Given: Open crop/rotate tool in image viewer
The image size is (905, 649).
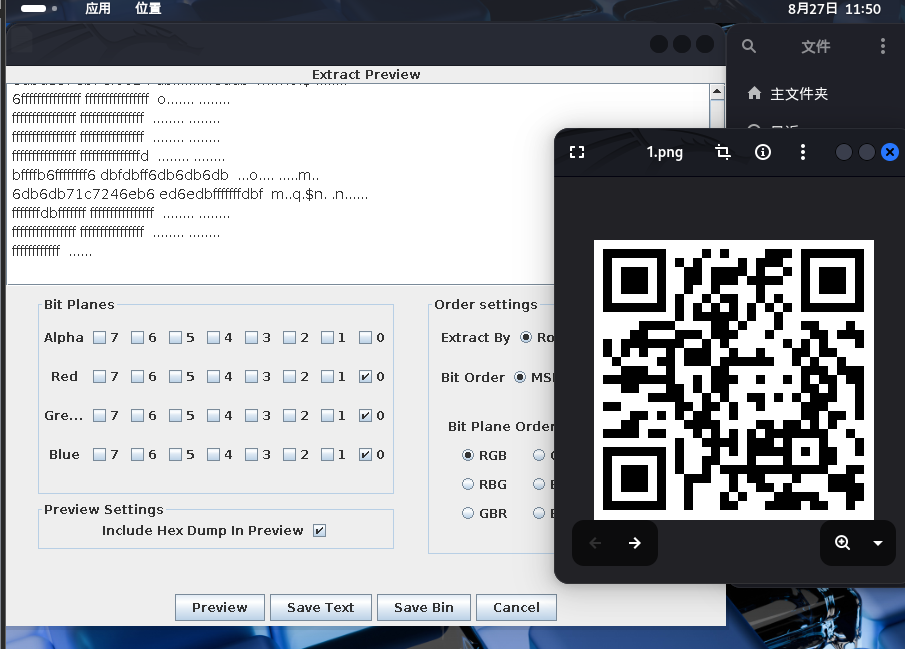Looking at the screenshot, I should (723, 152).
